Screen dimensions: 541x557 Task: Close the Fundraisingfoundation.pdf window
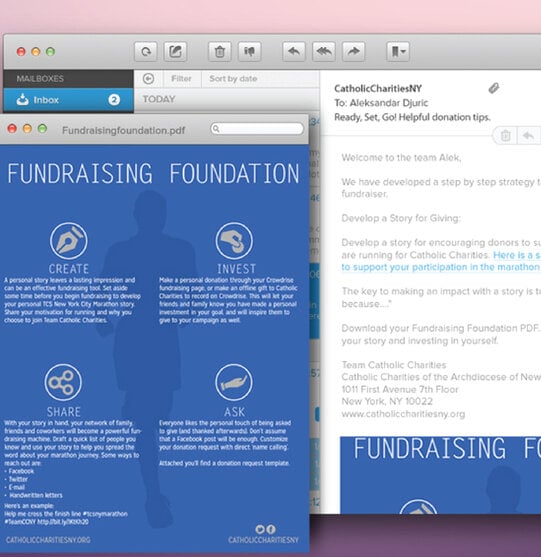point(12,129)
